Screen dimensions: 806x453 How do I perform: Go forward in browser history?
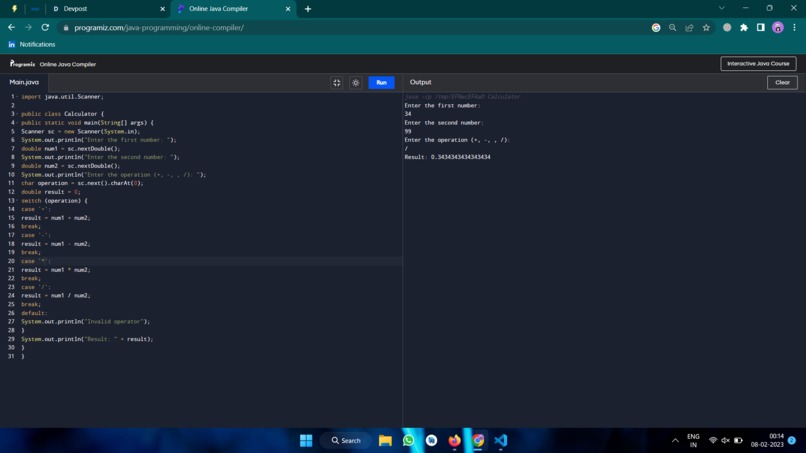[28, 27]
